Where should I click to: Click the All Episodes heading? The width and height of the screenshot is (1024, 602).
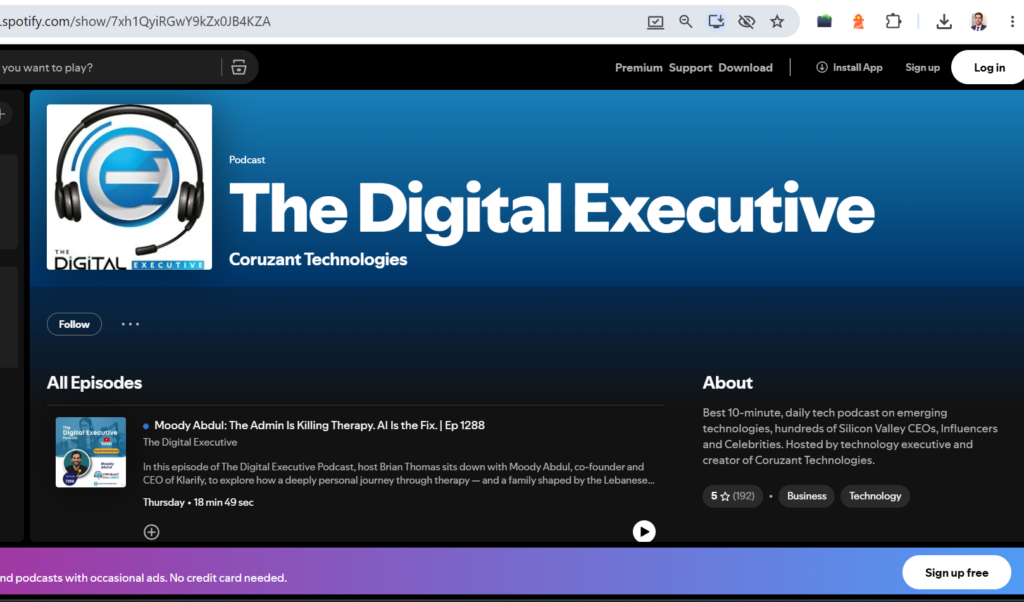point(94,383)
